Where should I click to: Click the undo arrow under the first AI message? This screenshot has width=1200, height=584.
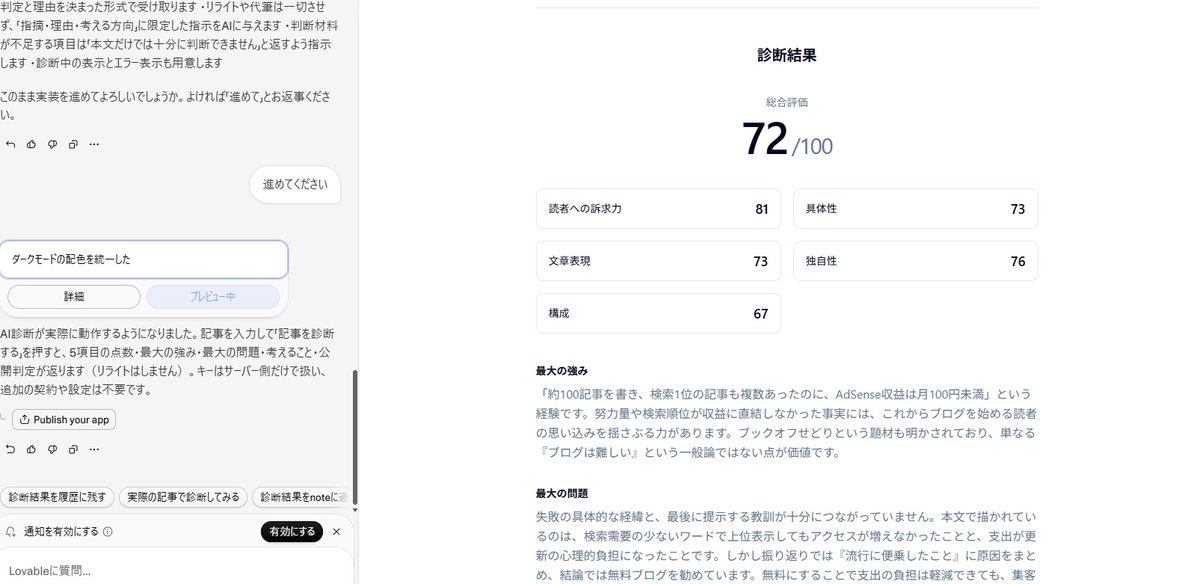coord(10,144)
